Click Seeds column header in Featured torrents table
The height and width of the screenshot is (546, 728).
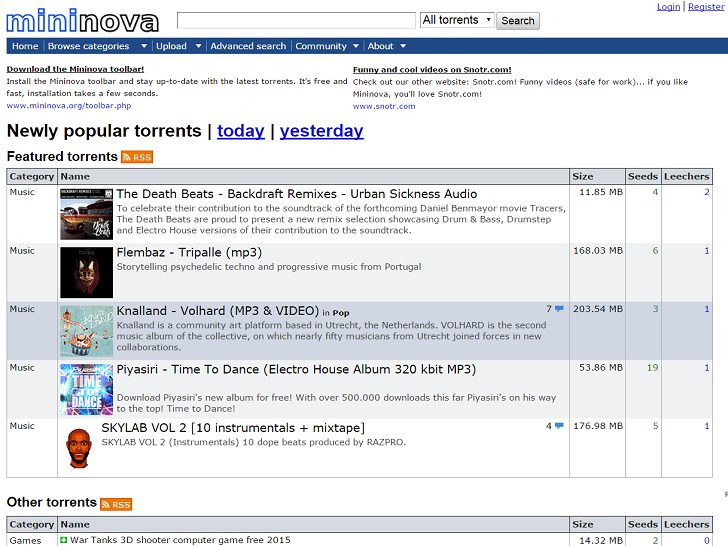[x=643, y=176]
